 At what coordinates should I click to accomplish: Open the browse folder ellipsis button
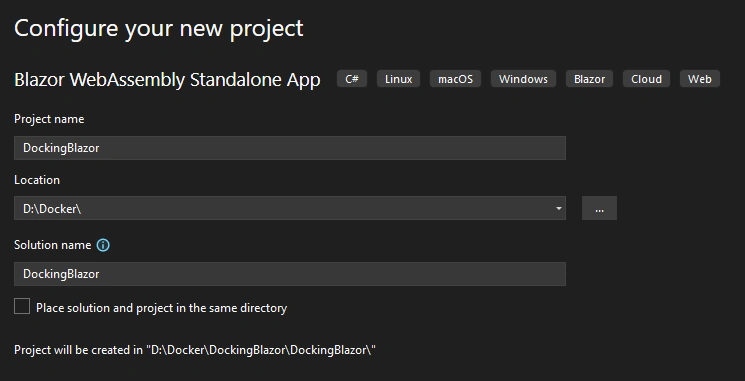pyautogui.click(x=599, y=208)
